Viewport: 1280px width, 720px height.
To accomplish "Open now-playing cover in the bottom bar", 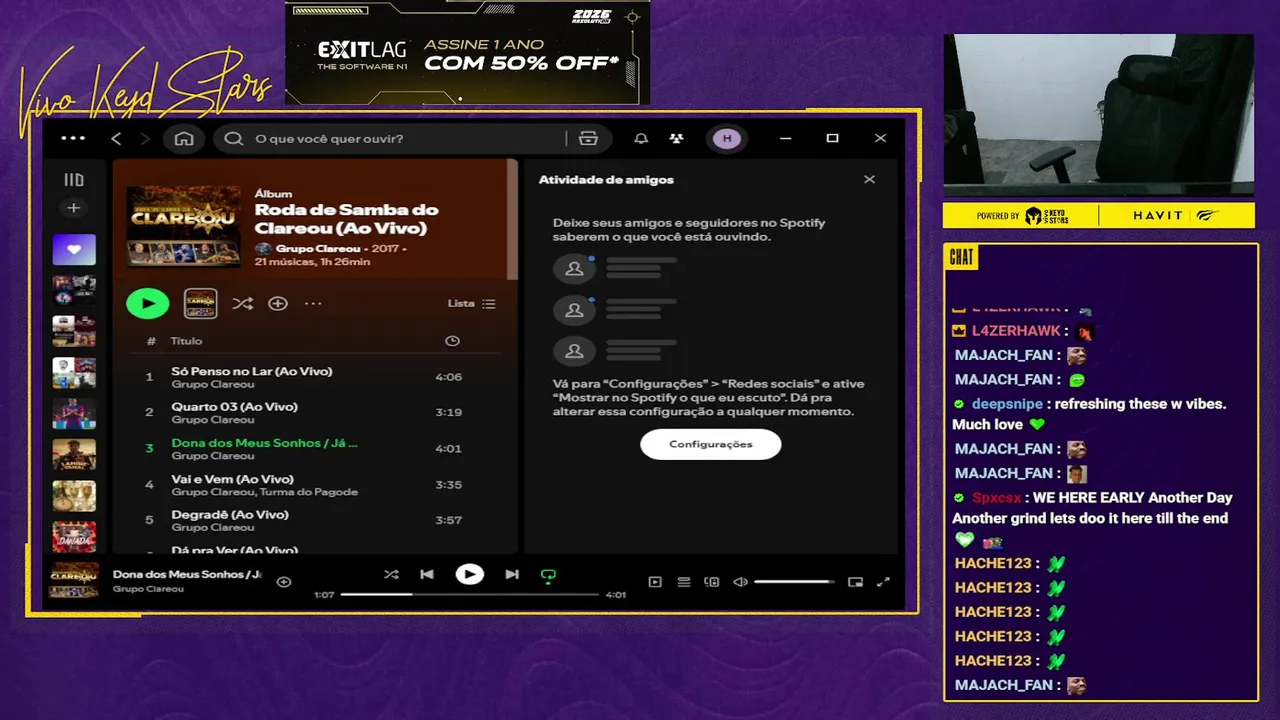I will point(74,581).
